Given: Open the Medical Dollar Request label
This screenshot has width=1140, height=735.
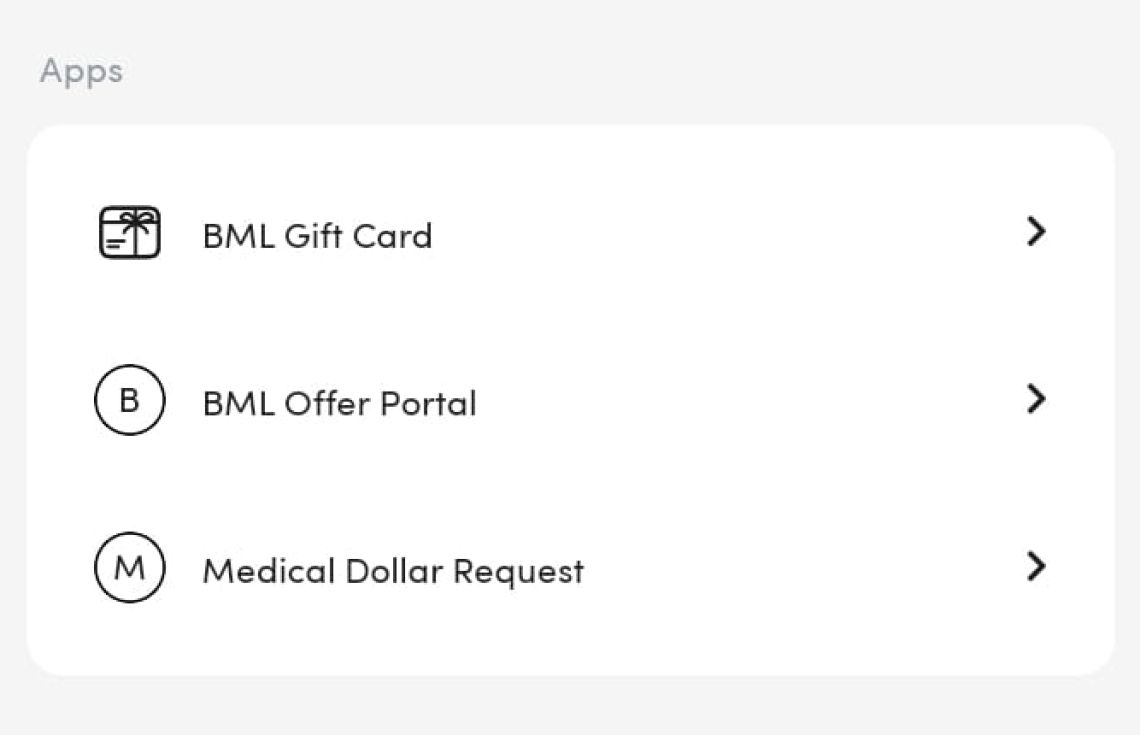Looking at the screenshot, I should pos(393,571).
